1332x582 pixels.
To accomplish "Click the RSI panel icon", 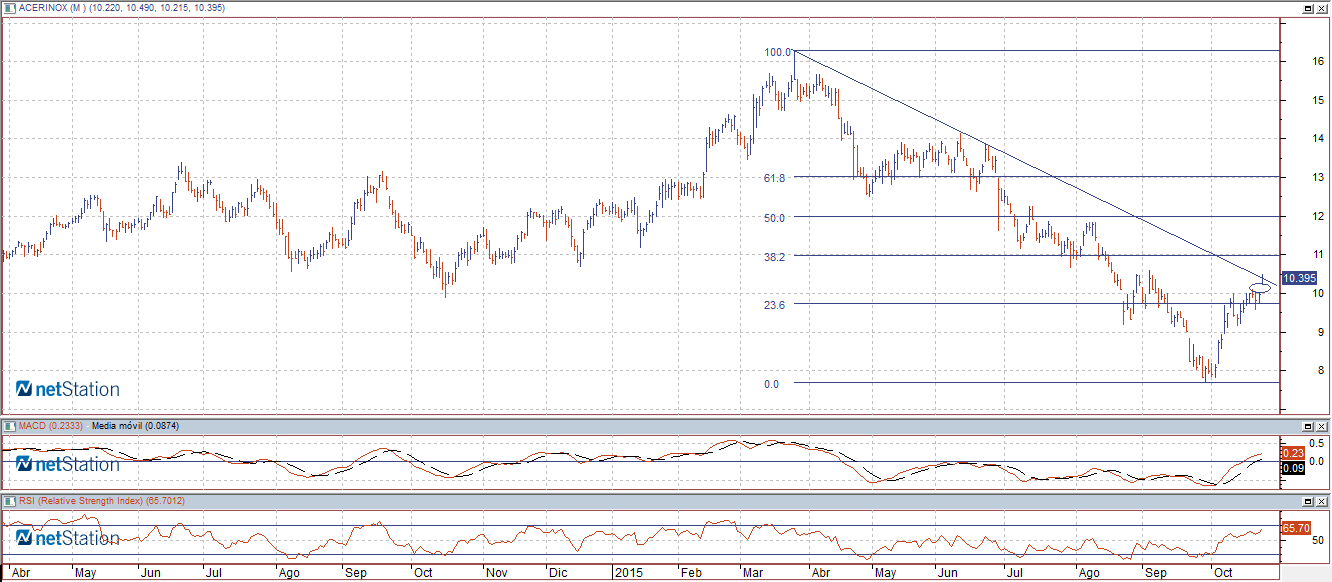I will pyautogui.click(x=10, y=500).
